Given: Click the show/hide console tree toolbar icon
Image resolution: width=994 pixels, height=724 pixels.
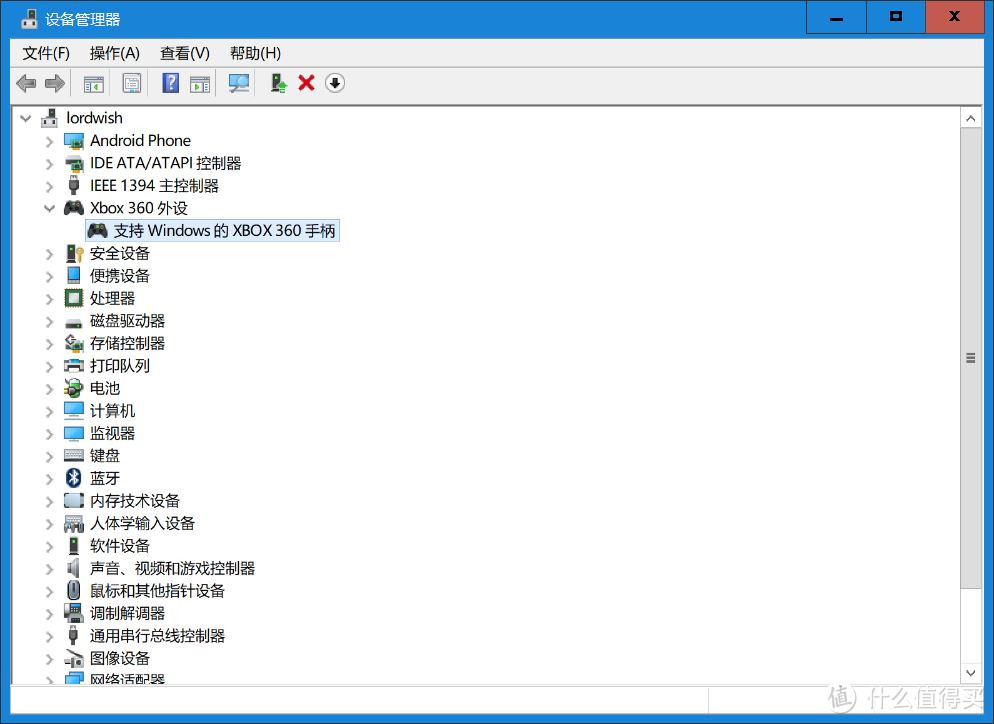Looking at the screenshot, I should coord(94,83).
